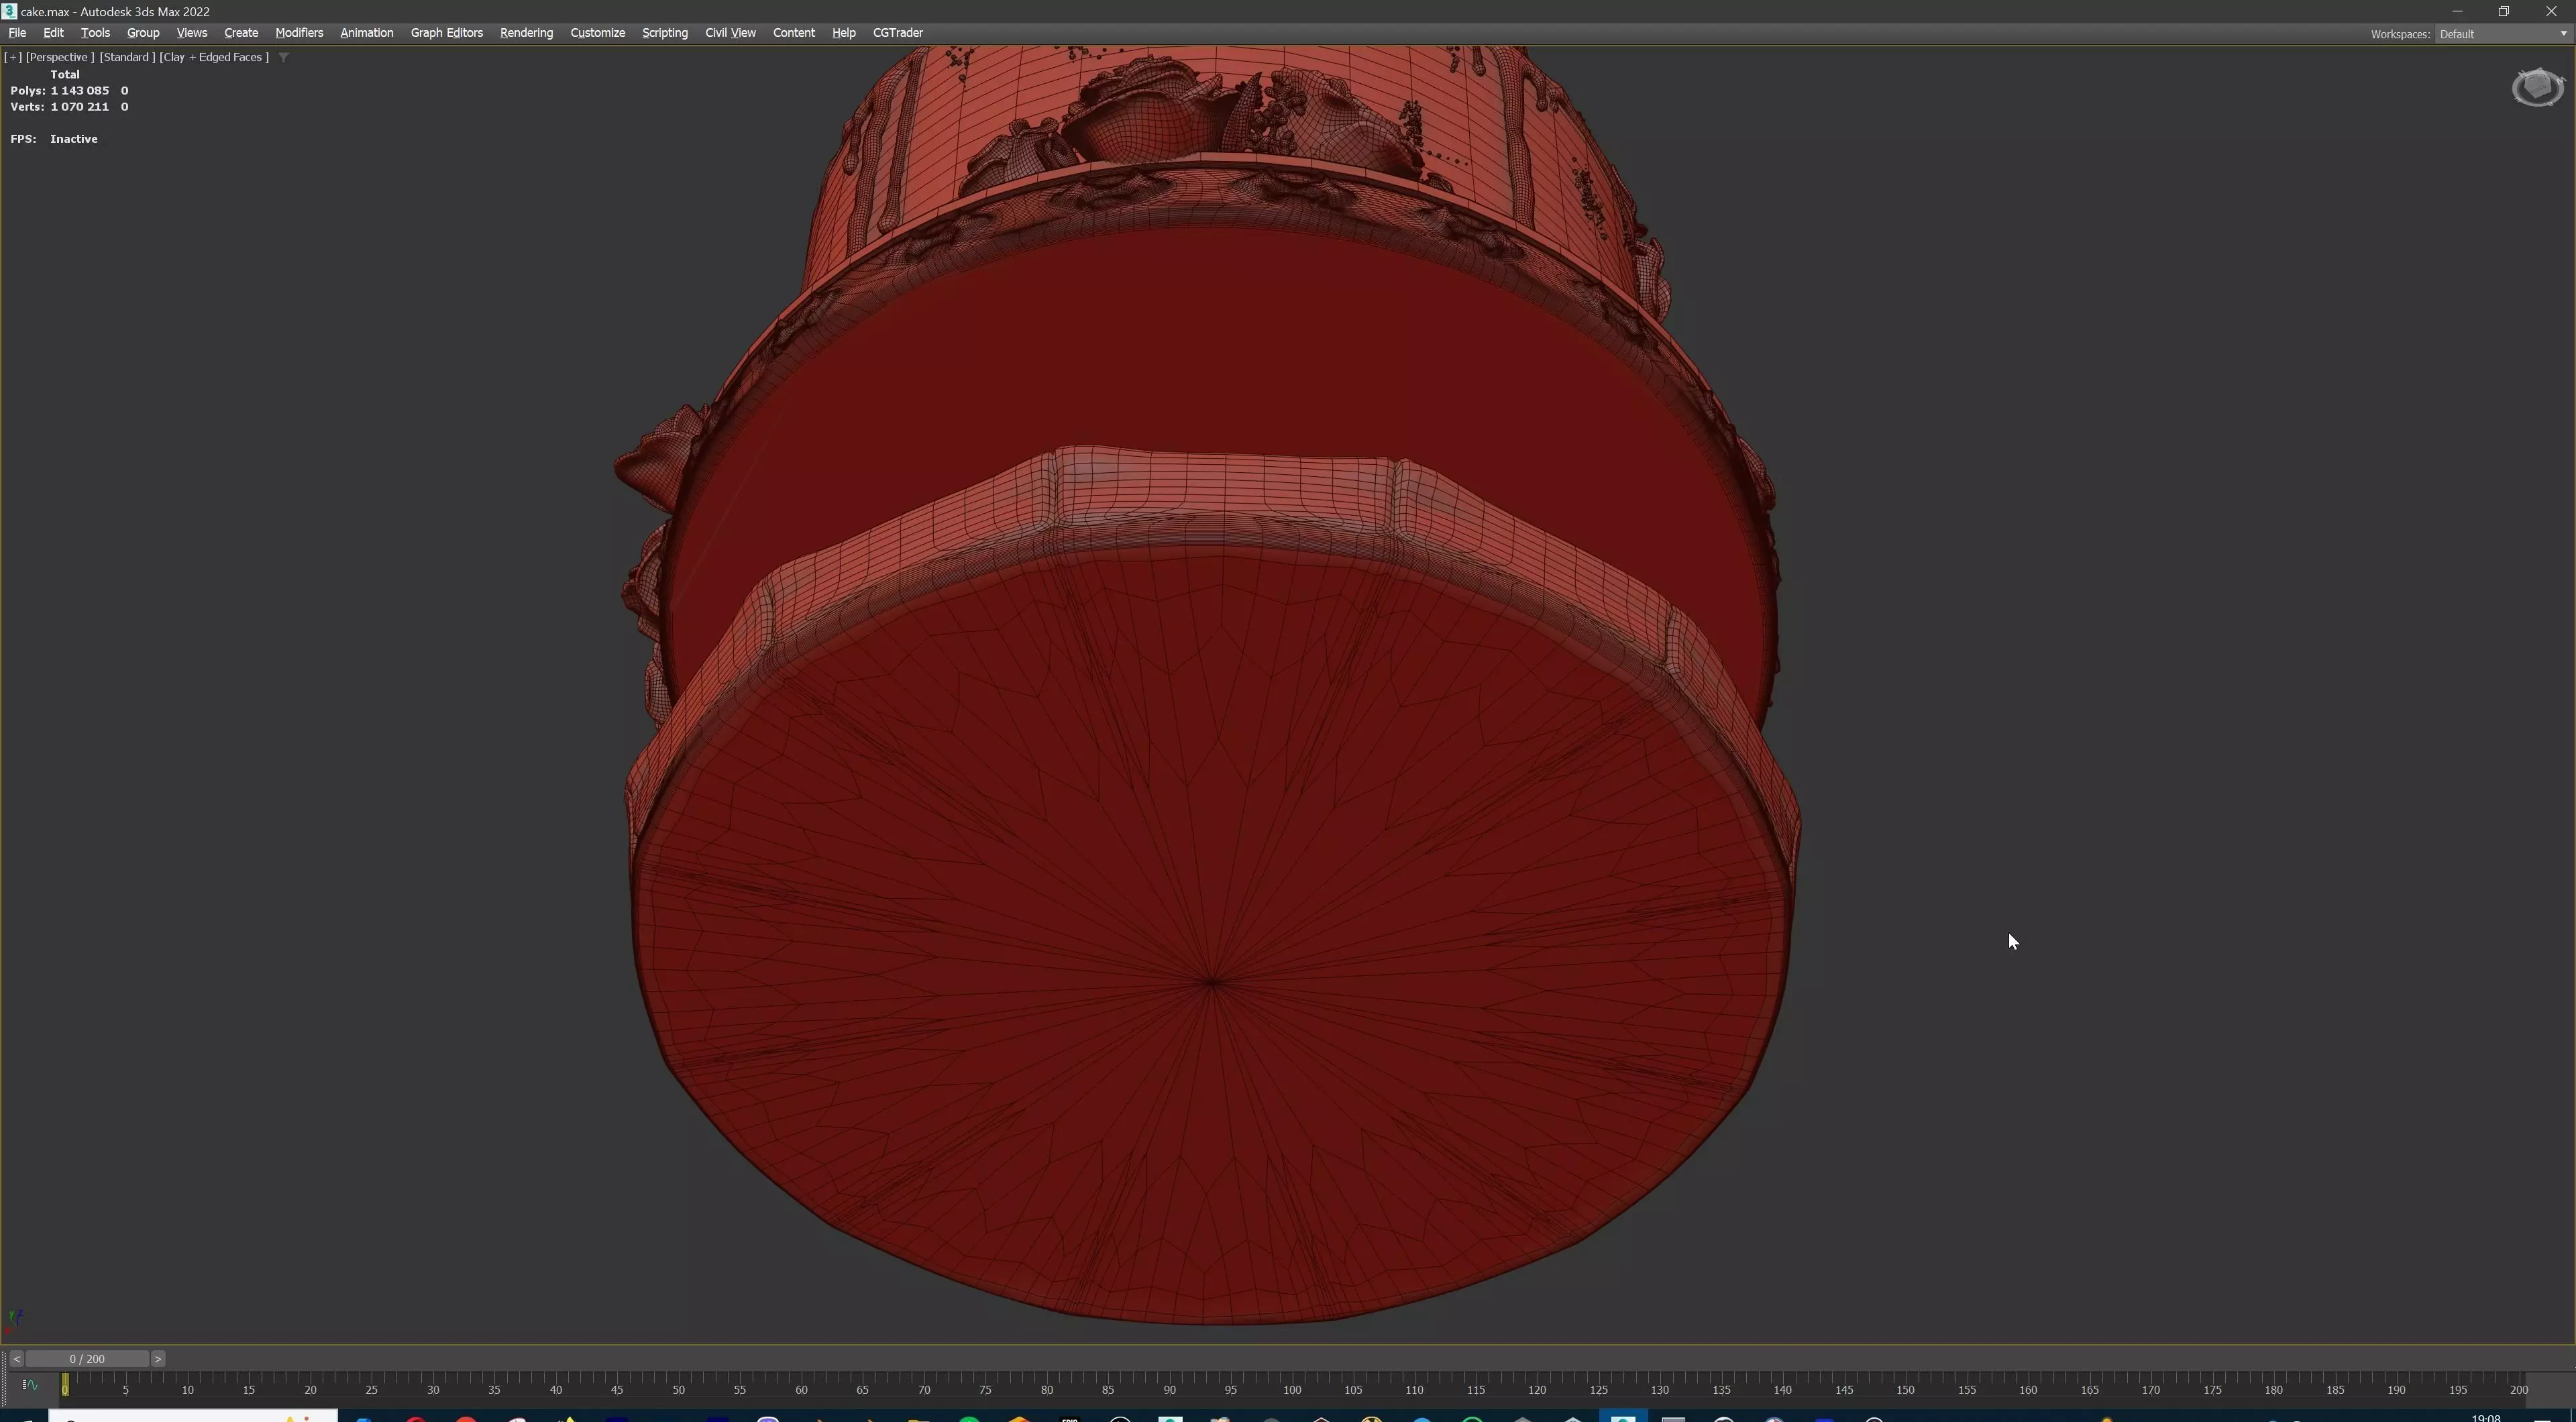
Task: Open the Modifiers menu
Action: 299,33
